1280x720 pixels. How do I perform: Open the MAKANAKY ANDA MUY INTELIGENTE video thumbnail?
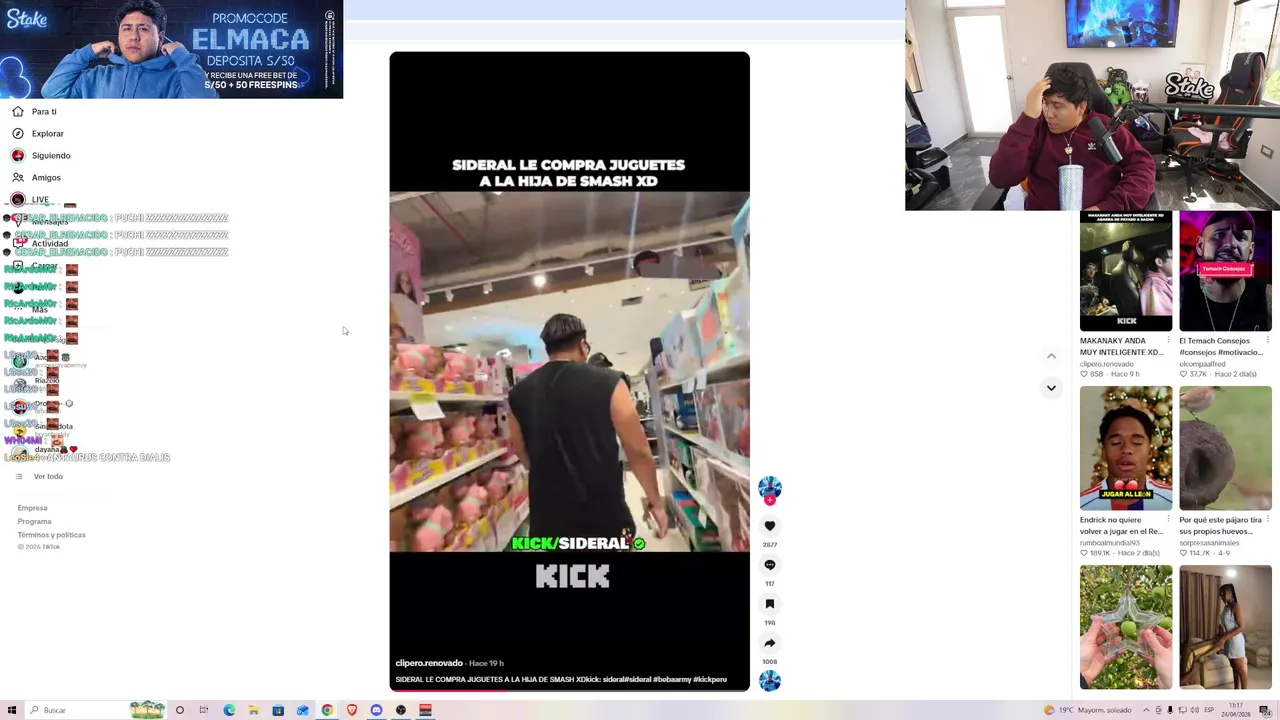click(x=1126, y=271)
